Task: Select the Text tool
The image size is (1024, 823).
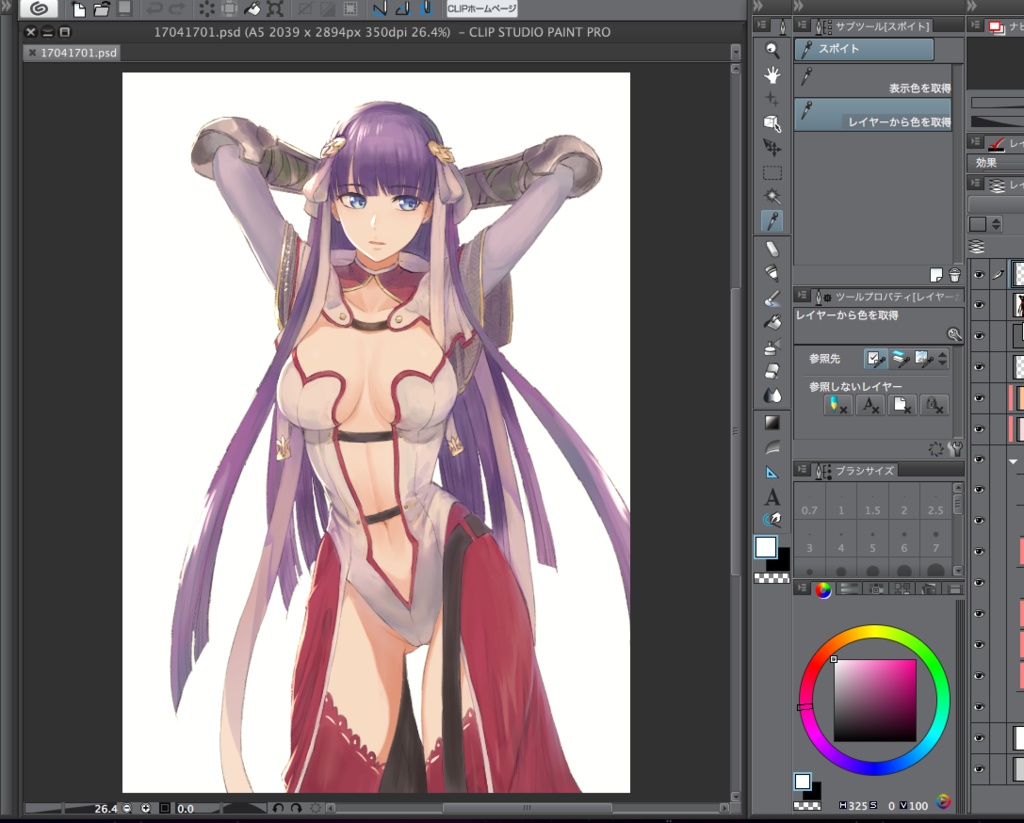Action: [x=772, y=497]
